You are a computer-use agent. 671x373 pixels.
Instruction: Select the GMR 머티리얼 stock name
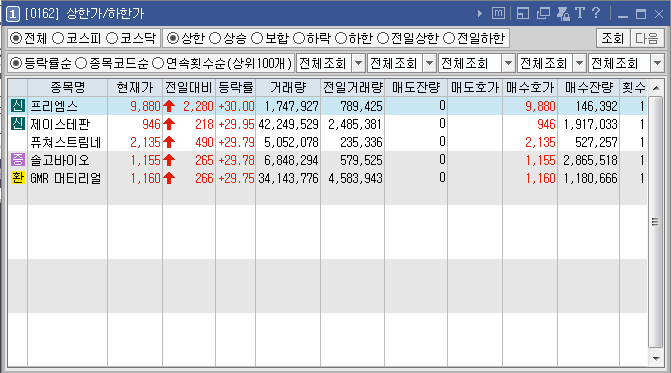click(65, 178)
